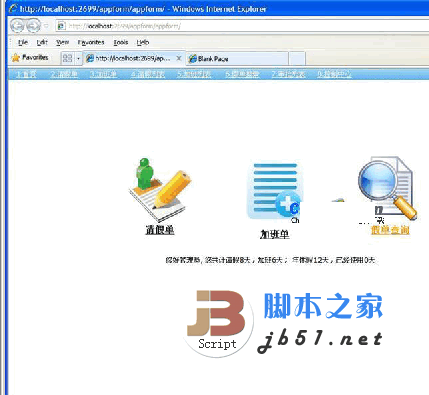Screen dimensions: 429x395
Task: Click the localhost address bar
Action: tap(242, 26)
